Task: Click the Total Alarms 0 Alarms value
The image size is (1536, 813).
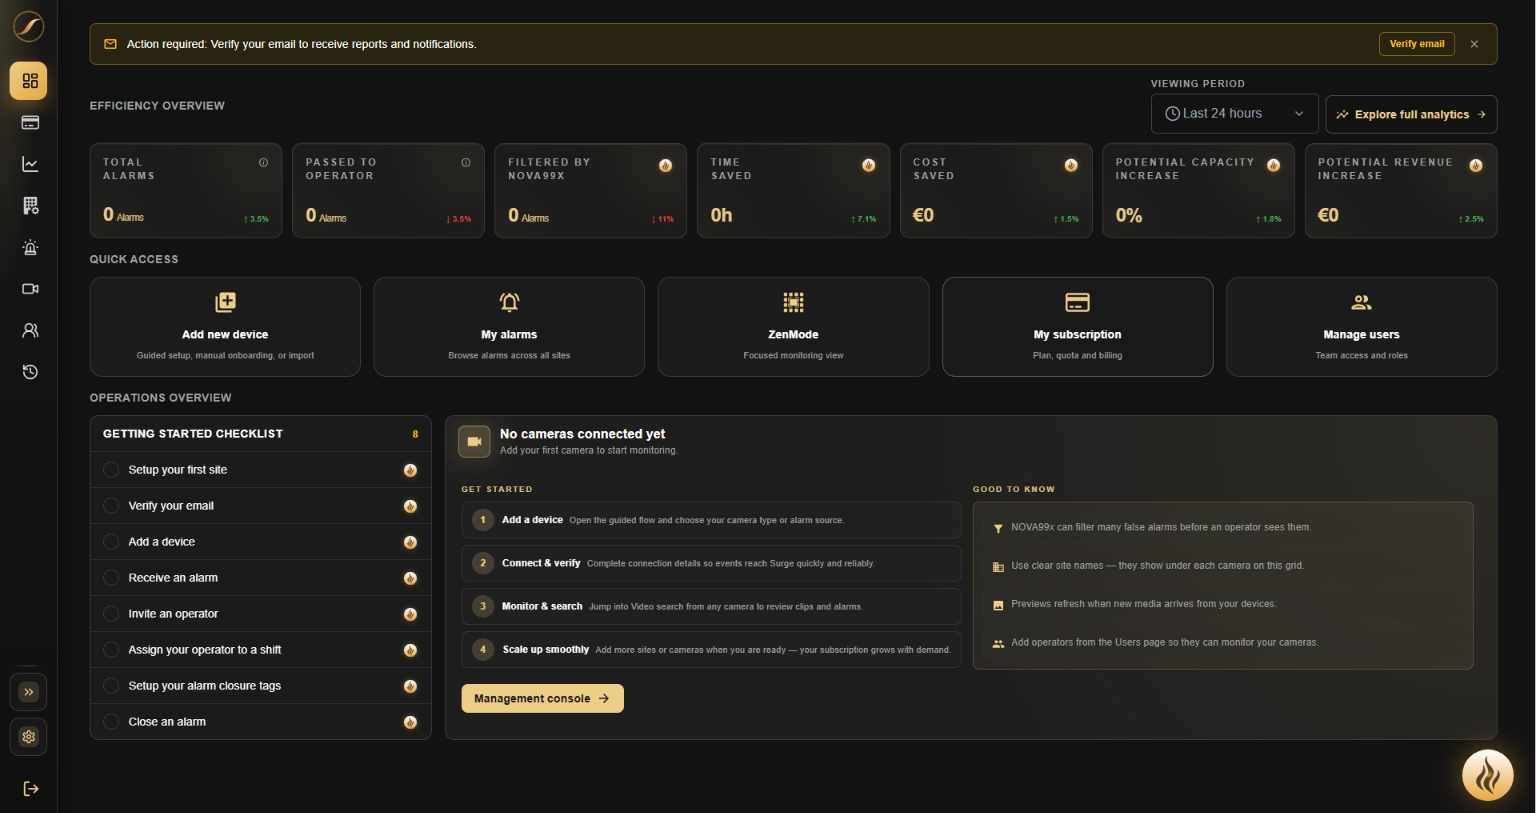Action: tap(124, 215)
